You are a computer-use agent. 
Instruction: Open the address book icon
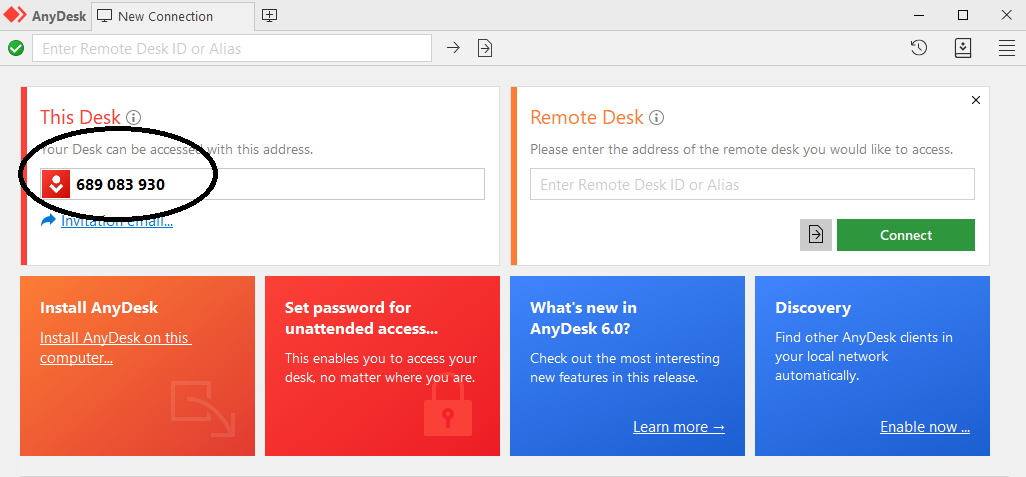963,48
